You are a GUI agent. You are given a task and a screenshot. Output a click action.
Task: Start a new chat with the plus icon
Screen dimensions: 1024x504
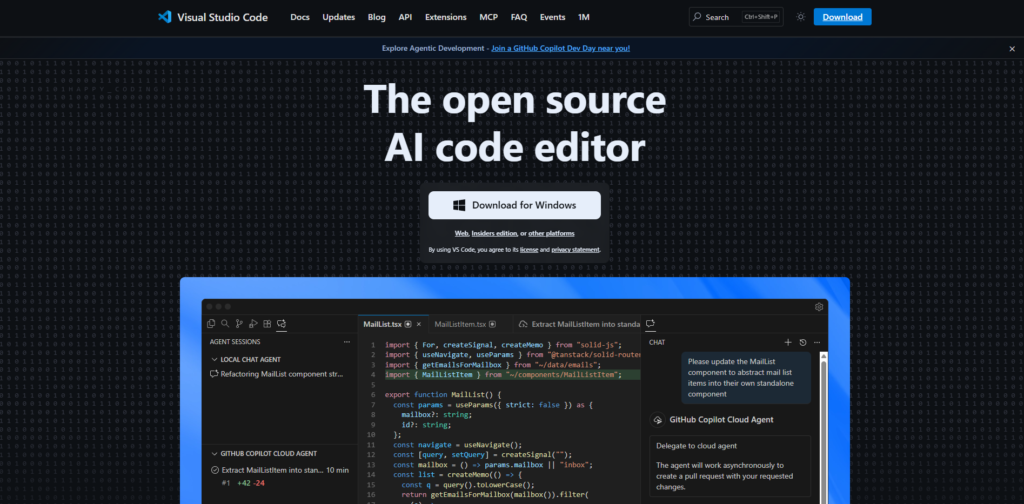coord(788,342)
